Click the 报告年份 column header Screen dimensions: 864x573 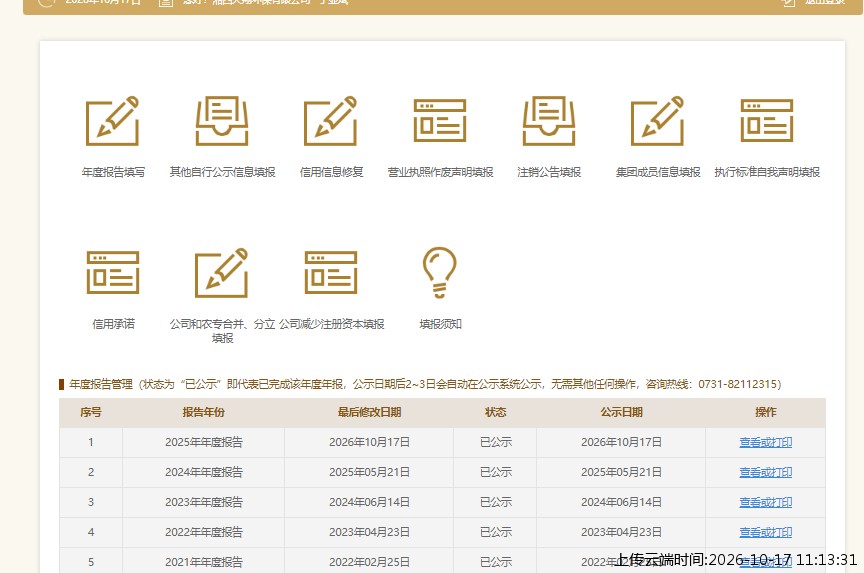[x=203, y=412]
